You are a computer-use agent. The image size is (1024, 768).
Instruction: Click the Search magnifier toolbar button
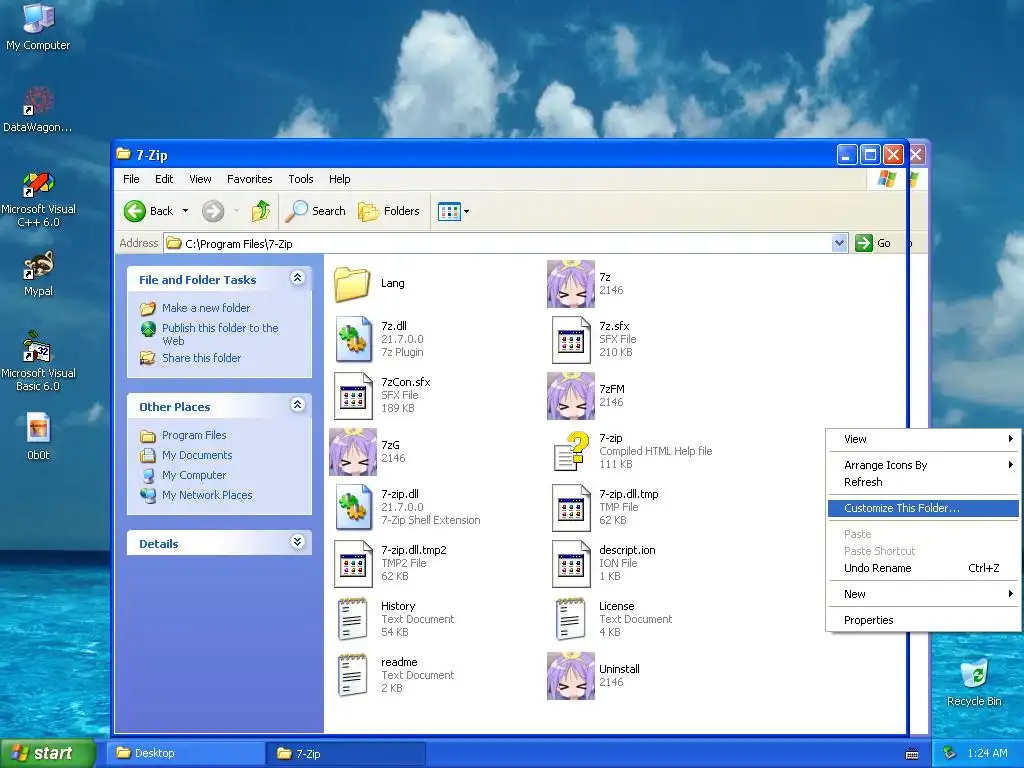(315, 211)
